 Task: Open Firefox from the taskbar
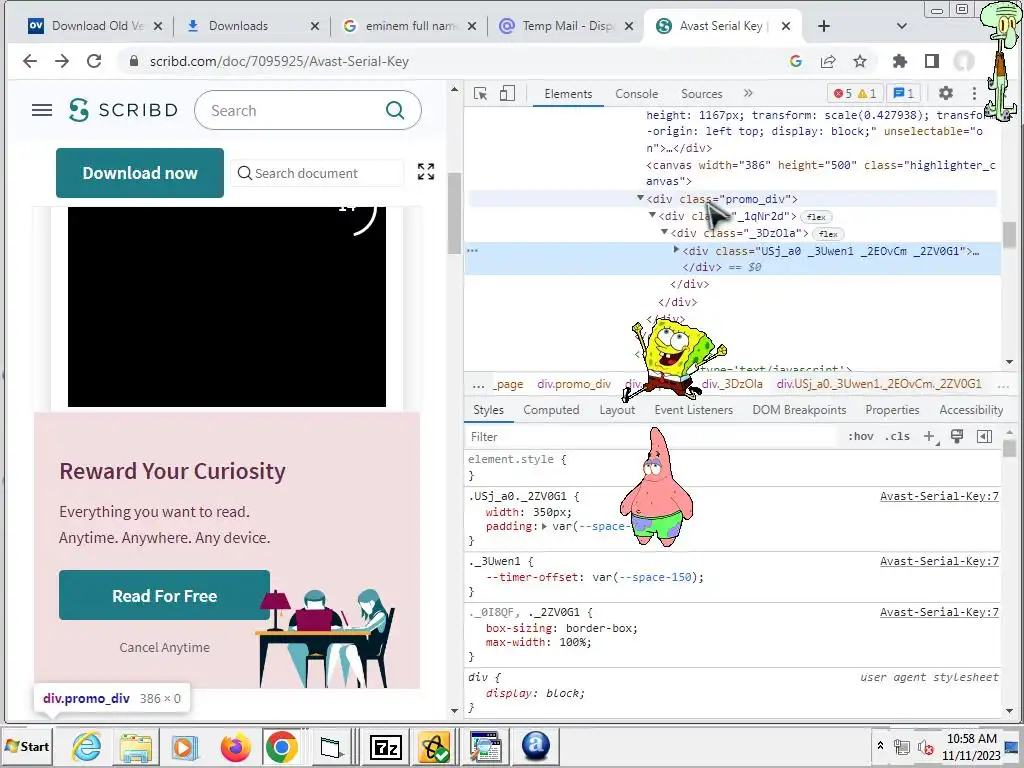(x=235, y=747)
